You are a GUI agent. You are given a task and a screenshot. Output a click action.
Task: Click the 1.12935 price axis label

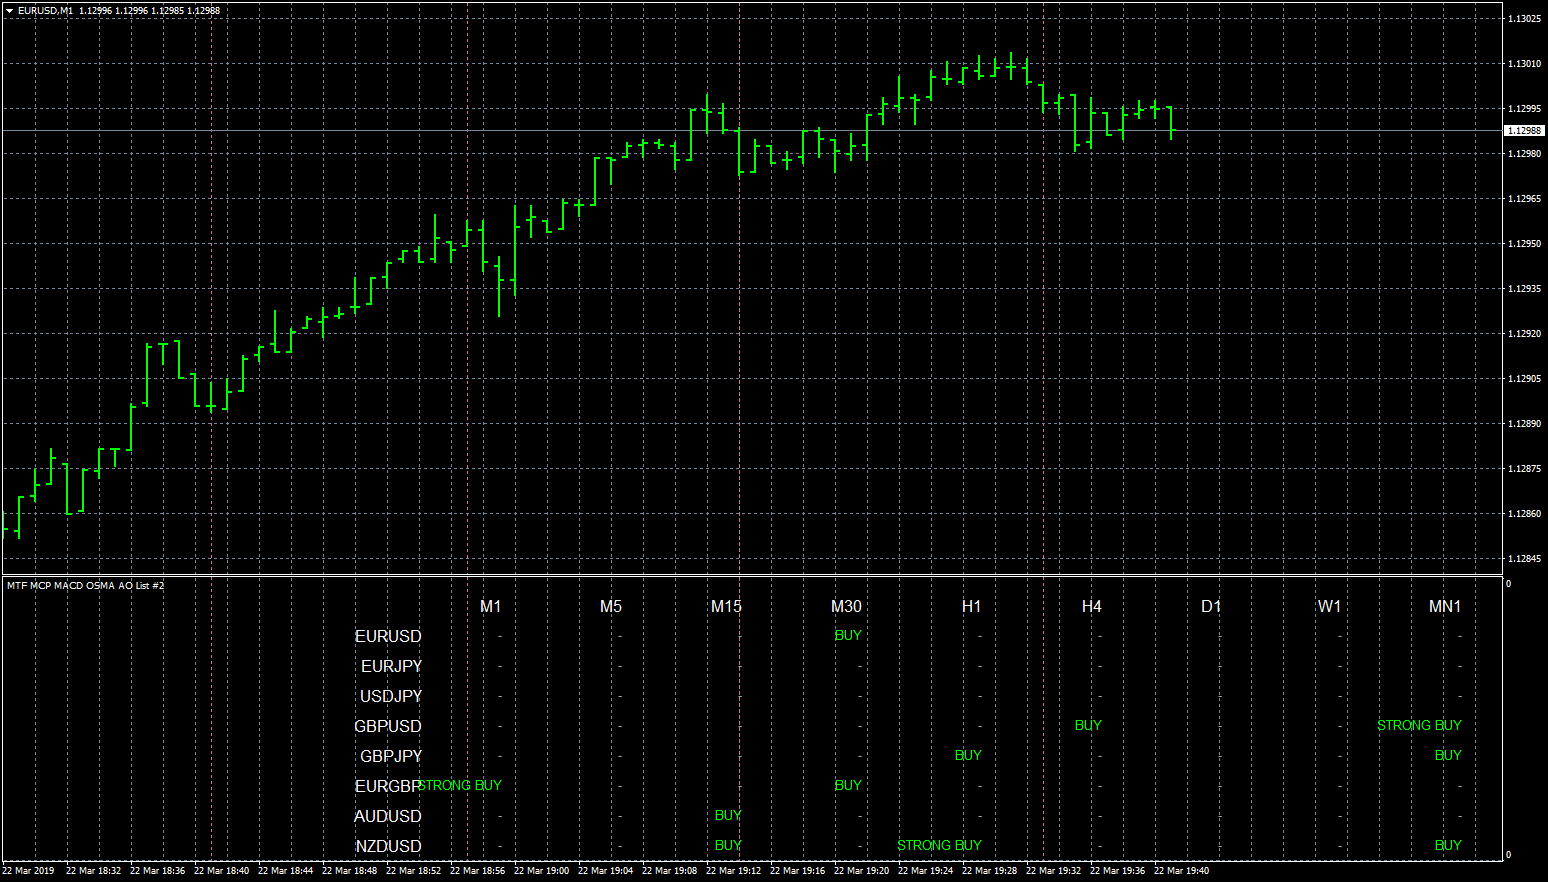tap(1524, 289)
